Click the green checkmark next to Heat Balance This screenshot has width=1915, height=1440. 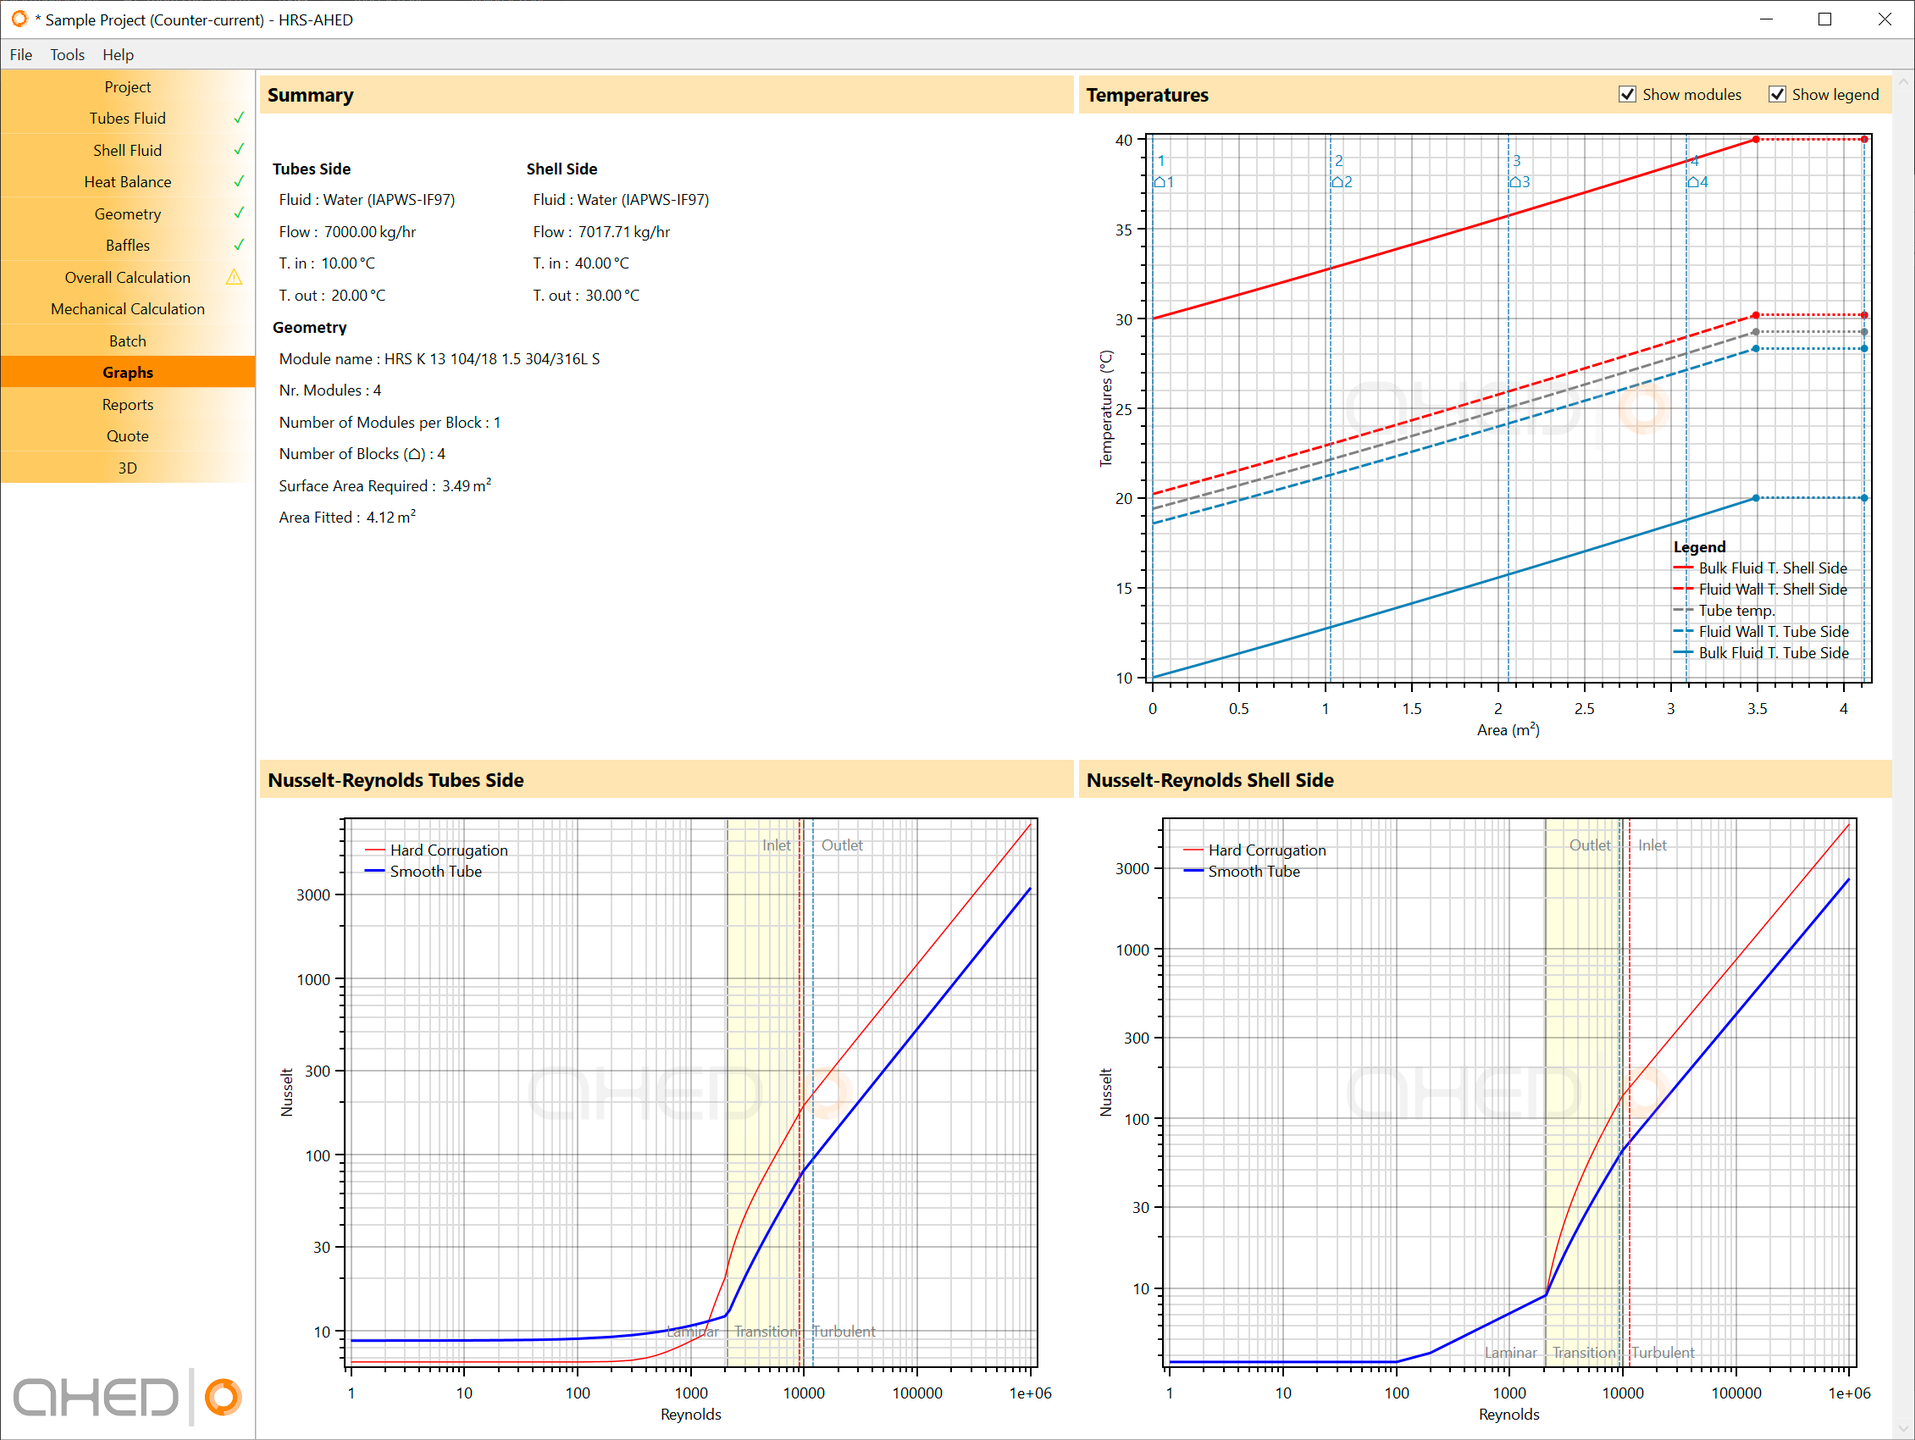(x=239, y=181)
